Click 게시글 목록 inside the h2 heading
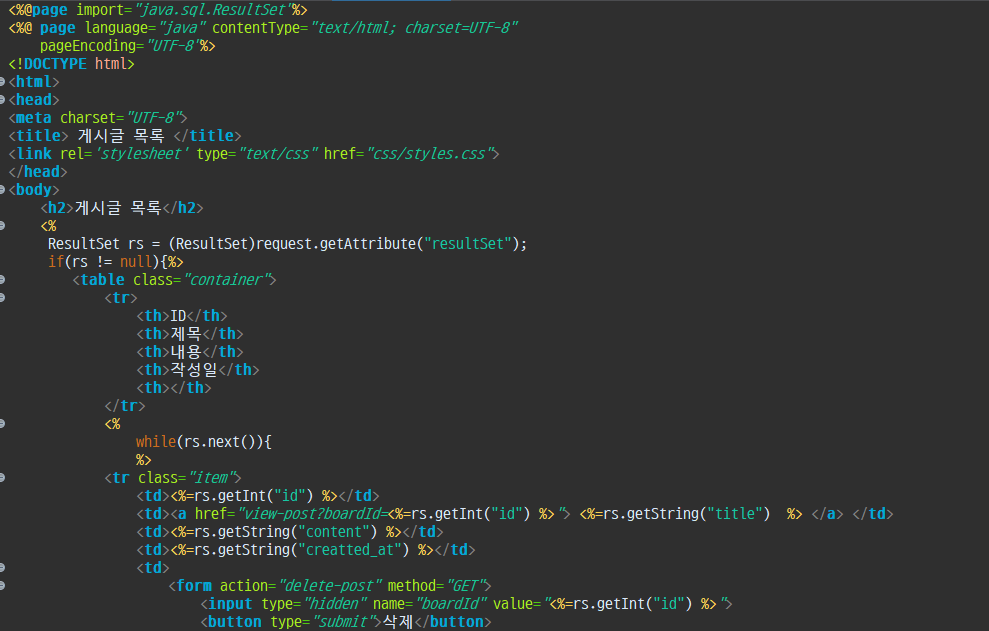989x631 pixels. point(118,208)
